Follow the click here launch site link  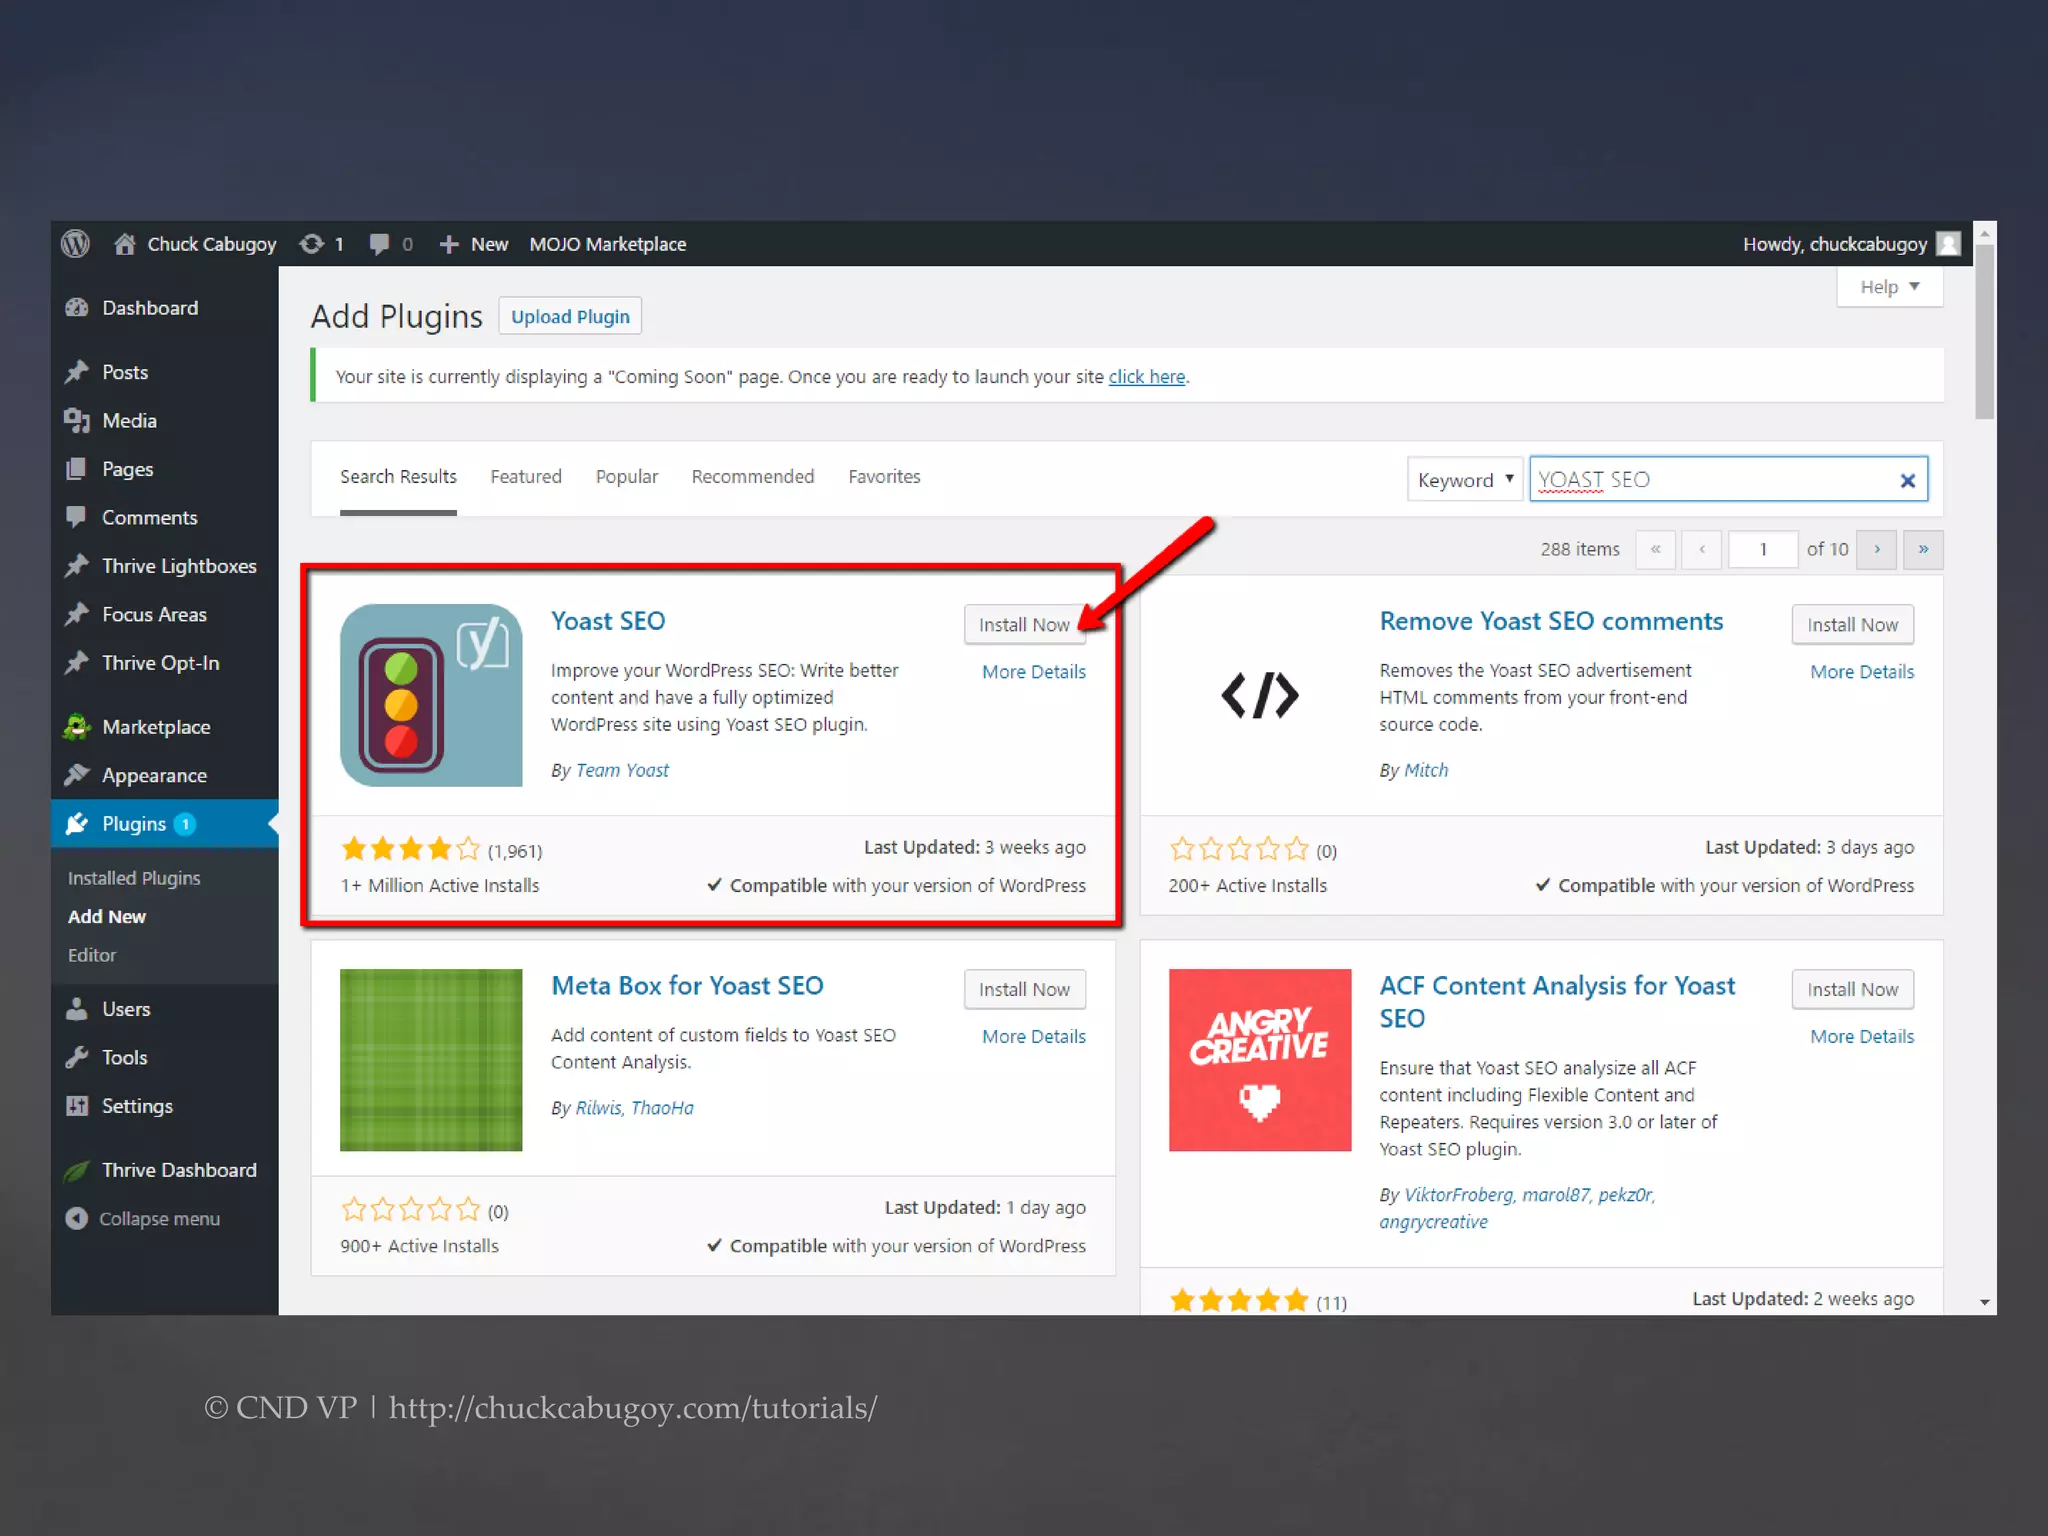point(1147,377)
